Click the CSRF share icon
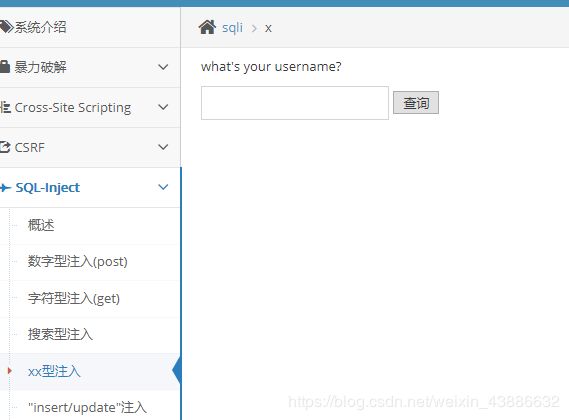Screen dimensions: 569x420 coord(5,147)
